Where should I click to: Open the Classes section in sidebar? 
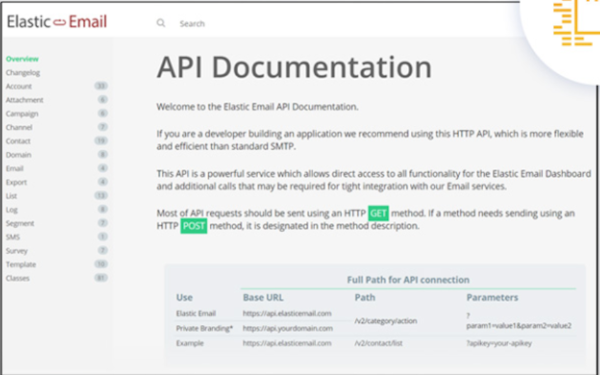18,278
